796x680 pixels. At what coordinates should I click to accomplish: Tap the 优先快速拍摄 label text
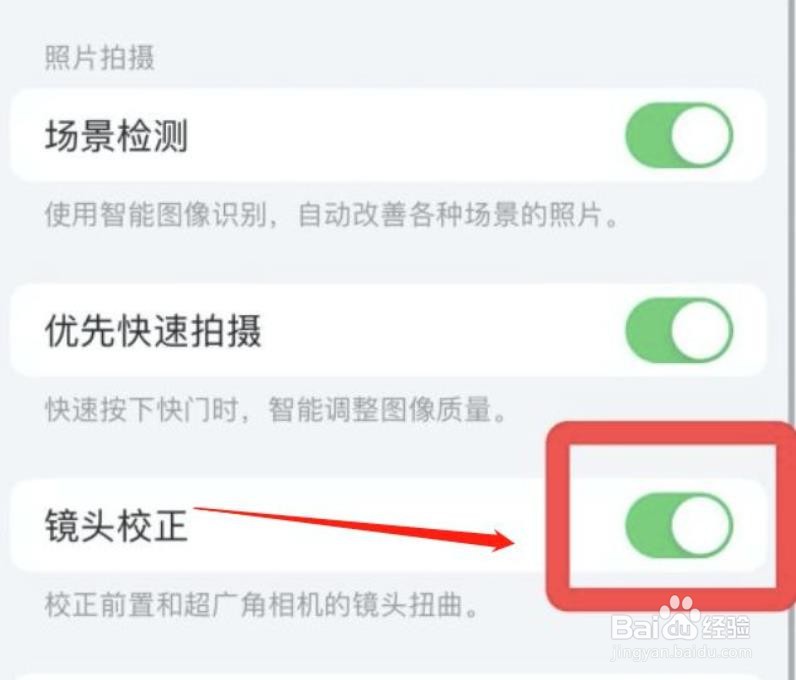click(153, 330)
